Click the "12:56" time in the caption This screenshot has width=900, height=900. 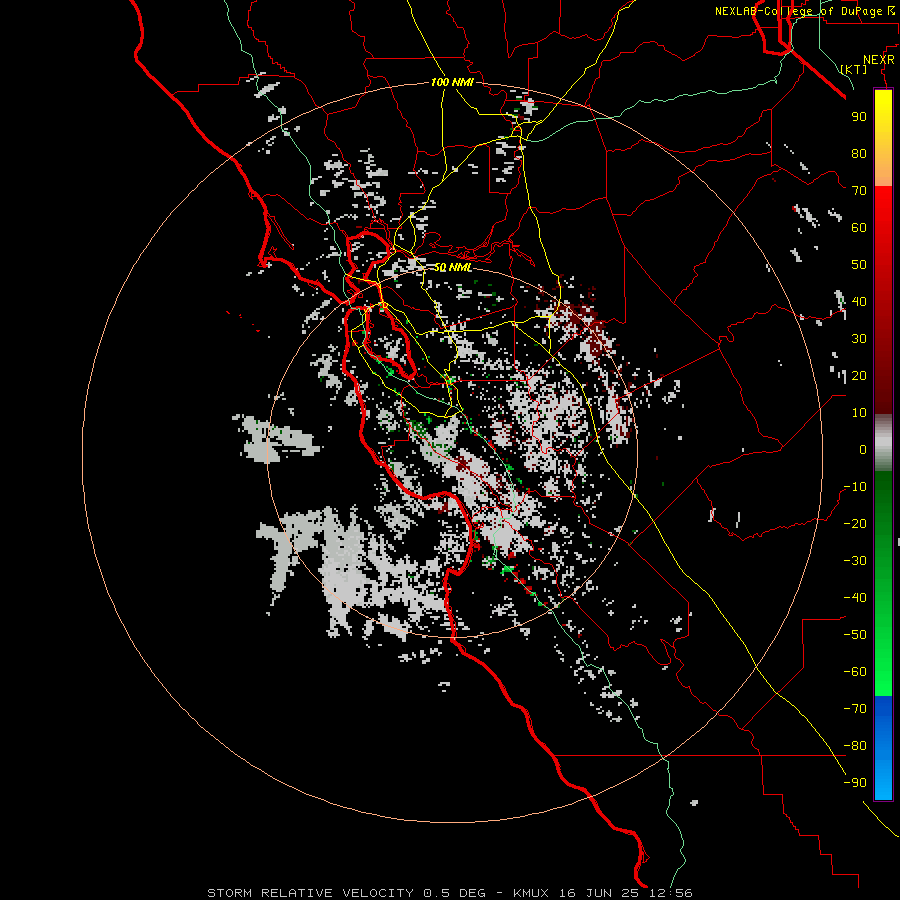click(x=670, y=893)
